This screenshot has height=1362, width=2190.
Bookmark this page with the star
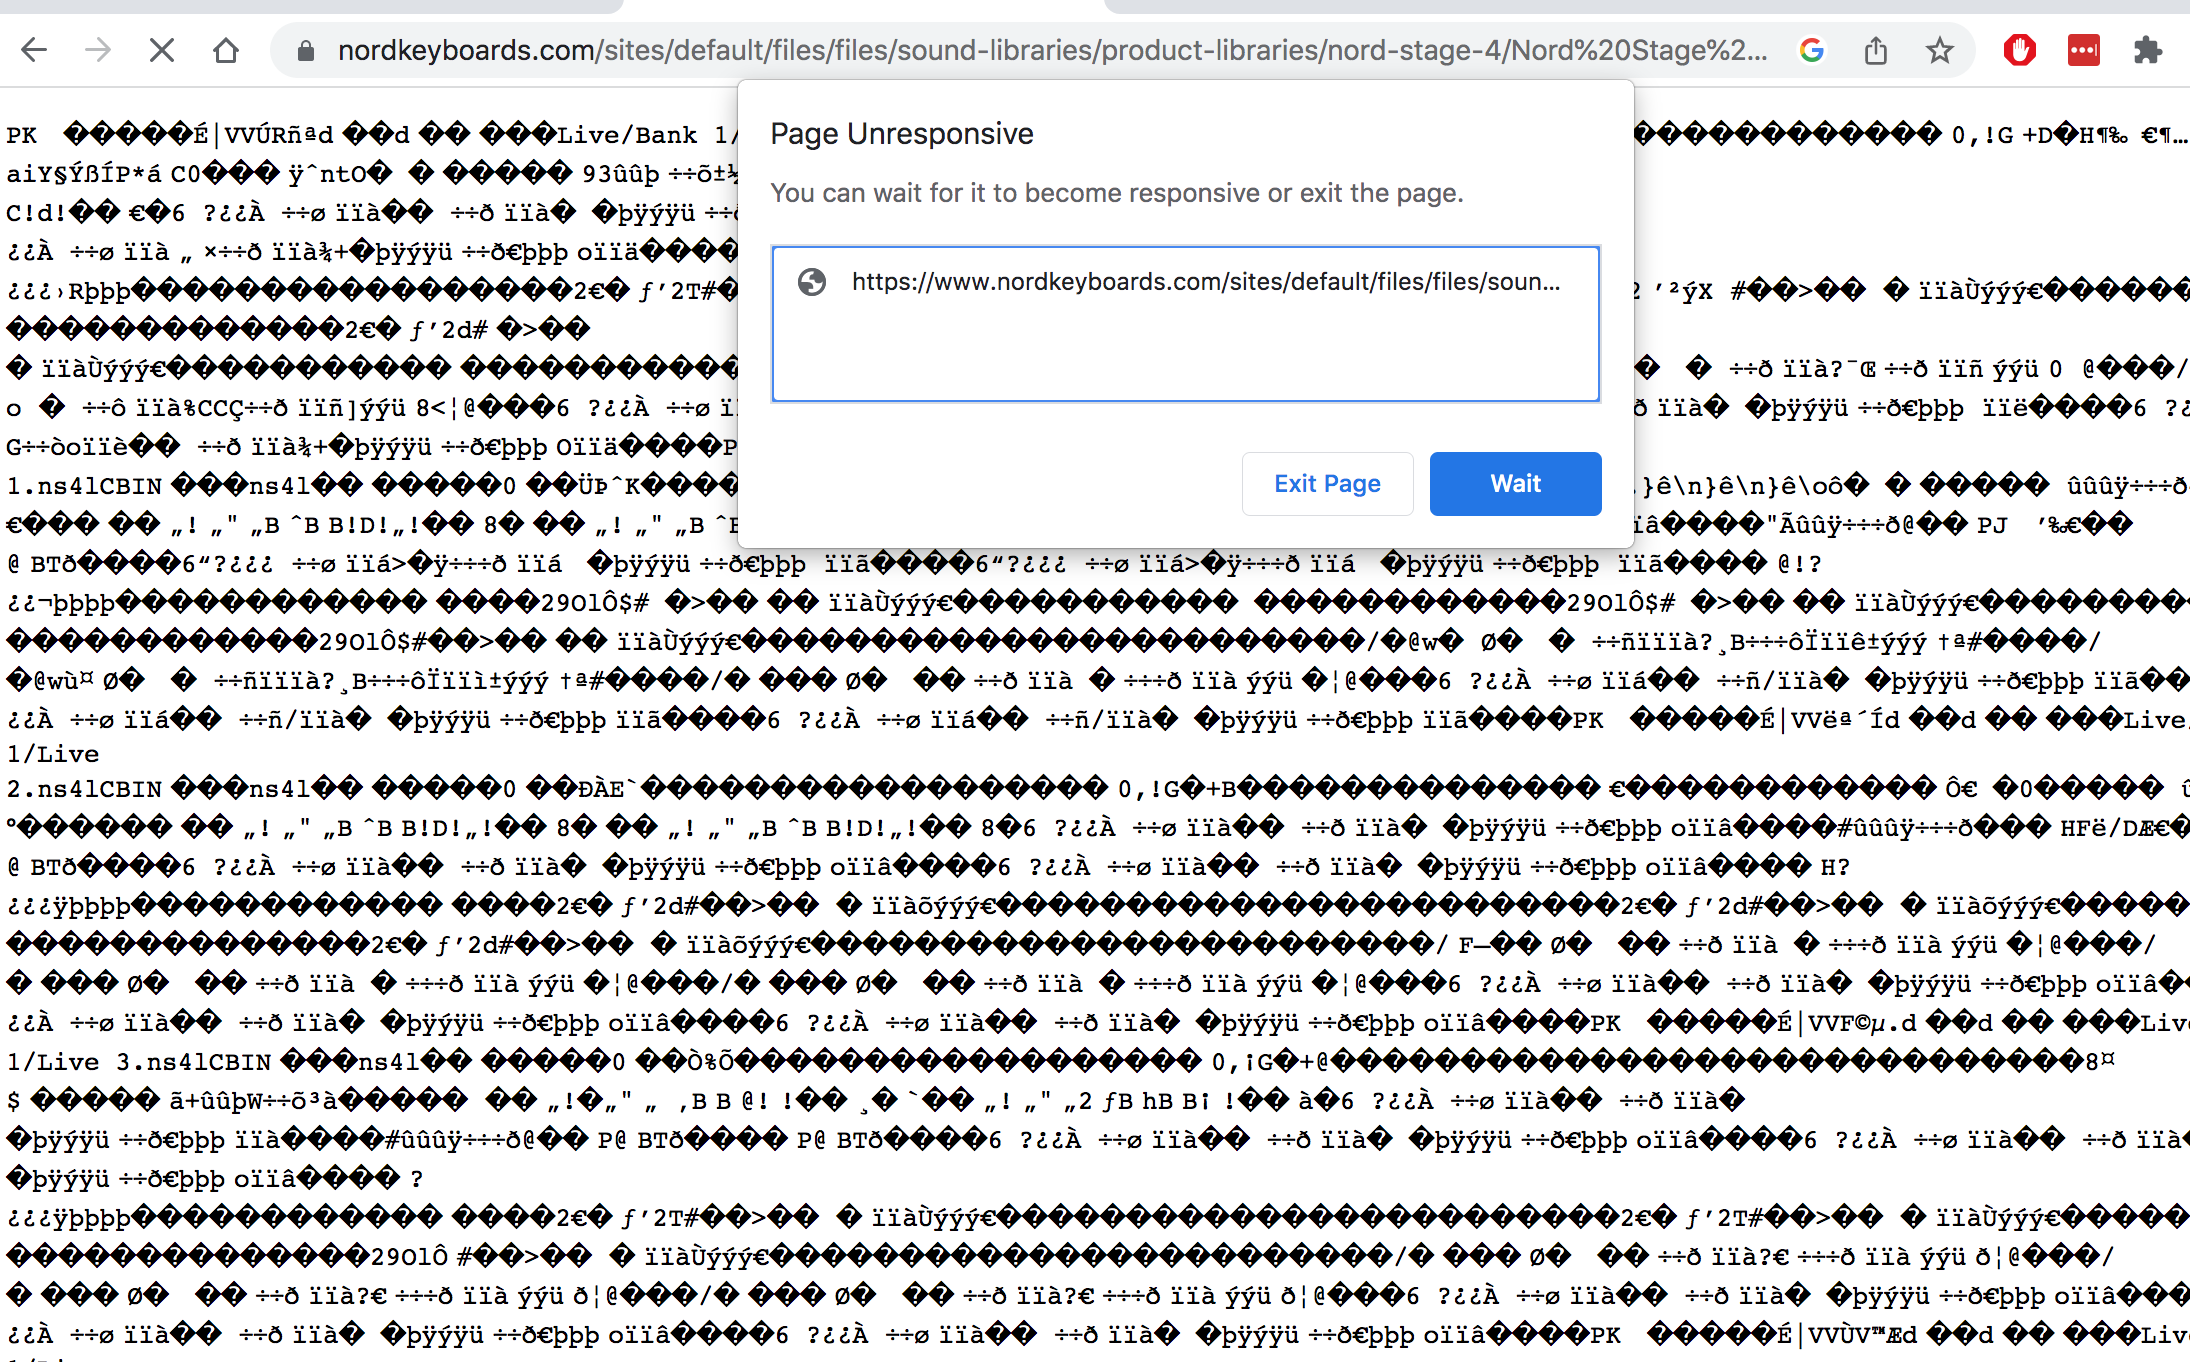pyautogui.click(x=1940, y=50)
